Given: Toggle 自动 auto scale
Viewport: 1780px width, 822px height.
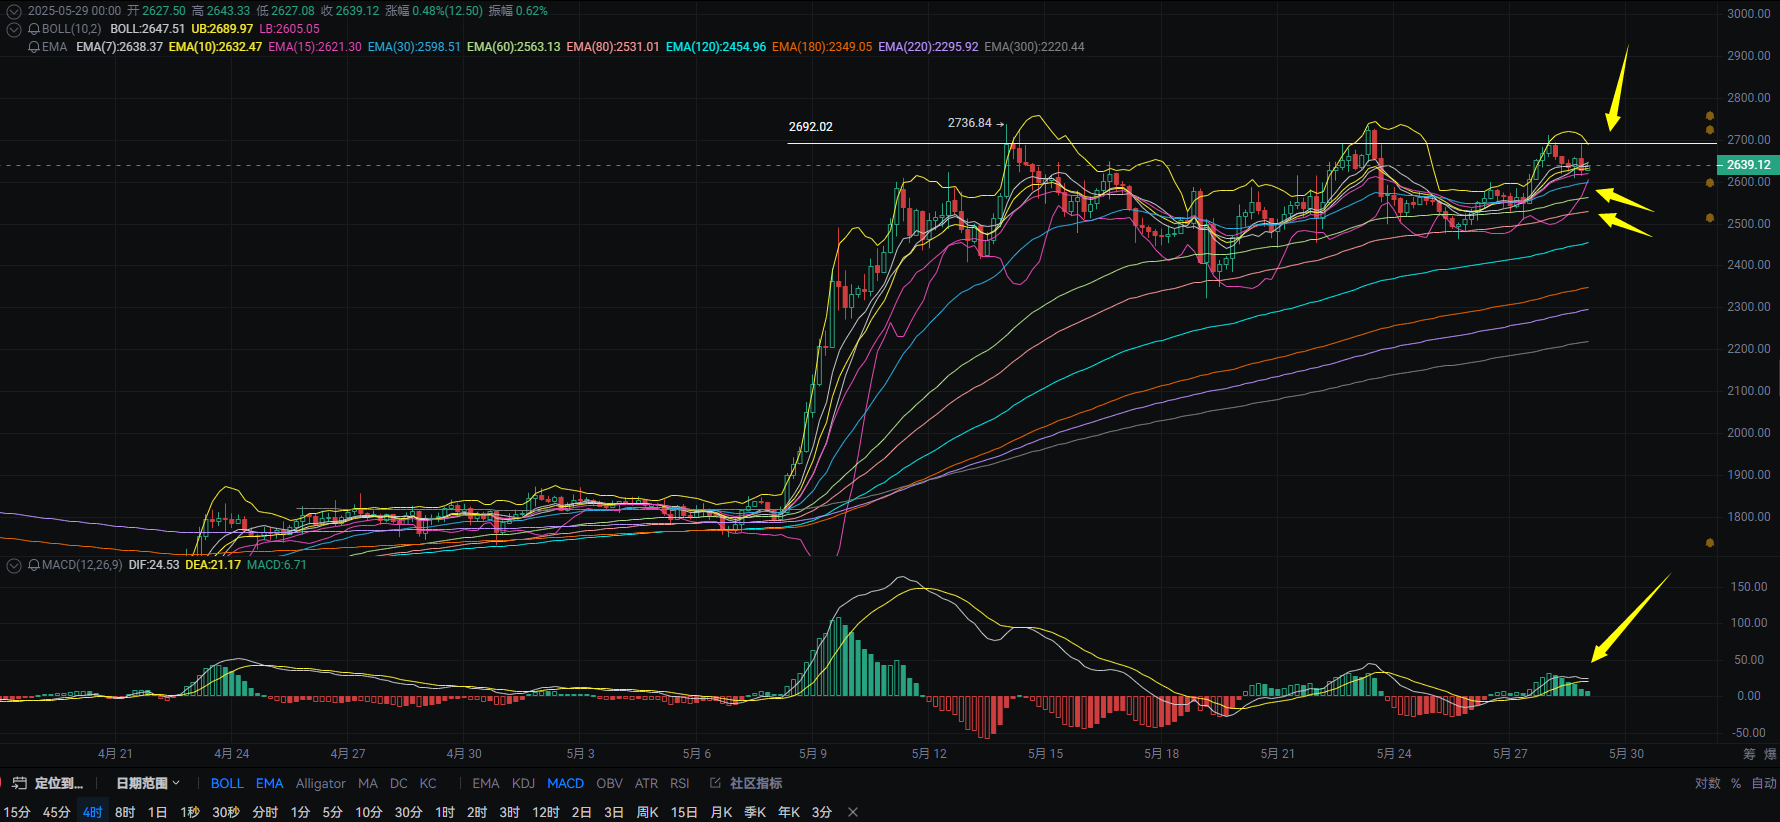Looking at the screenshot, I should click(x=1764, y=783).
